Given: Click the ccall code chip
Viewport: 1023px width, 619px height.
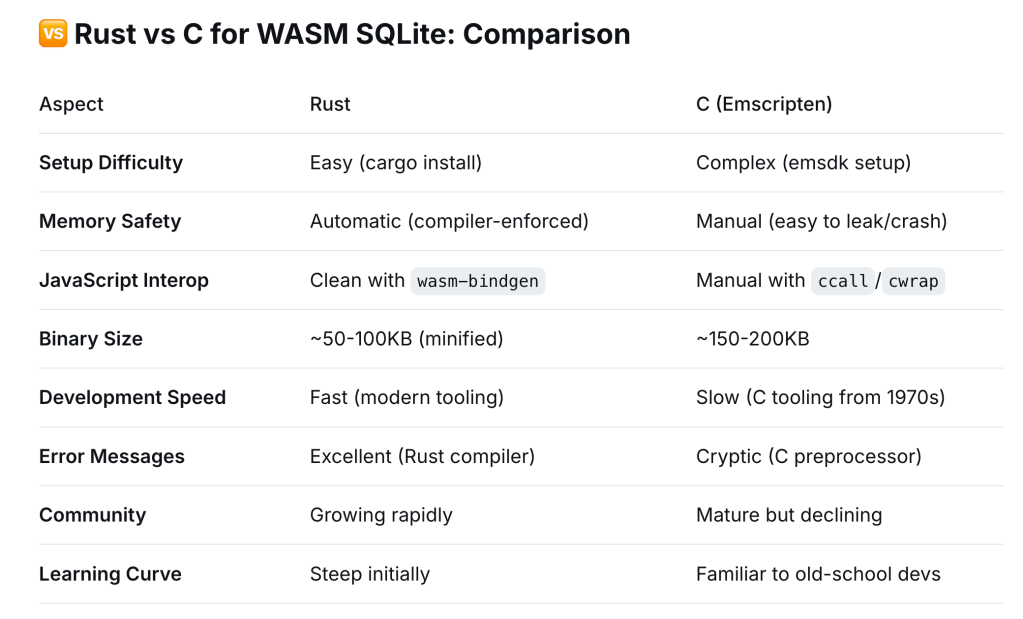Looking at the screenshot, I should 843,281.
